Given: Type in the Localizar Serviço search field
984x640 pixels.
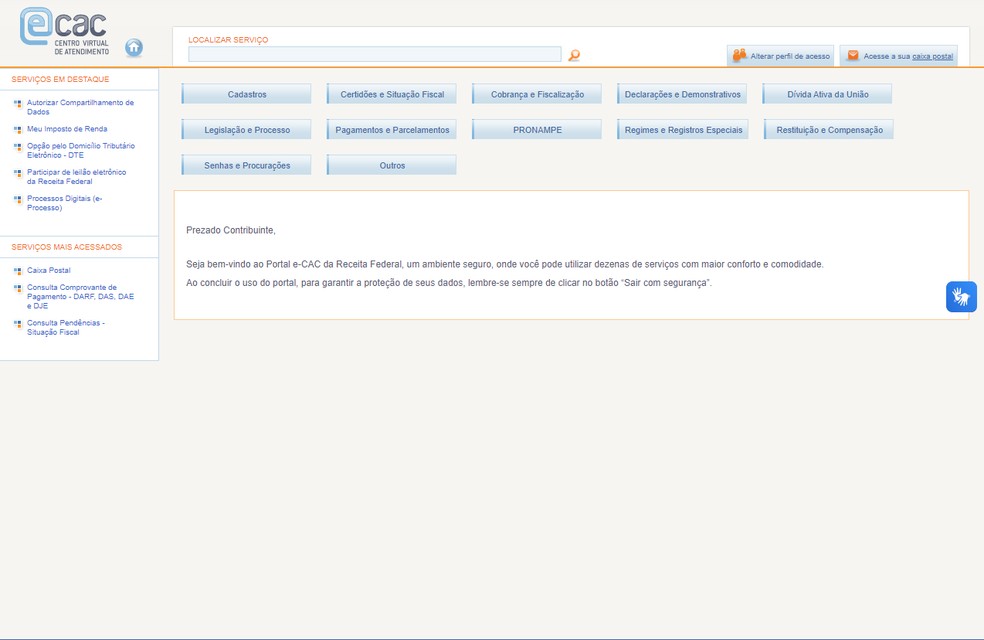Looking at the screenshot, I should coord(374,54).
